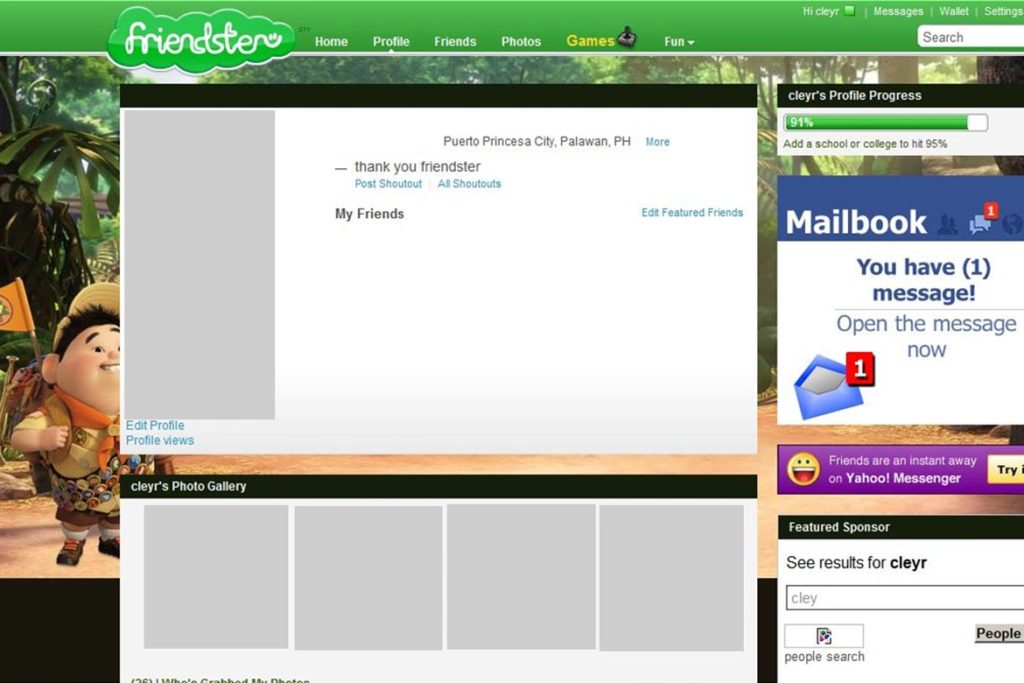
Task: Click the 'My Friends' heading
Action: [x=370, y=214]
